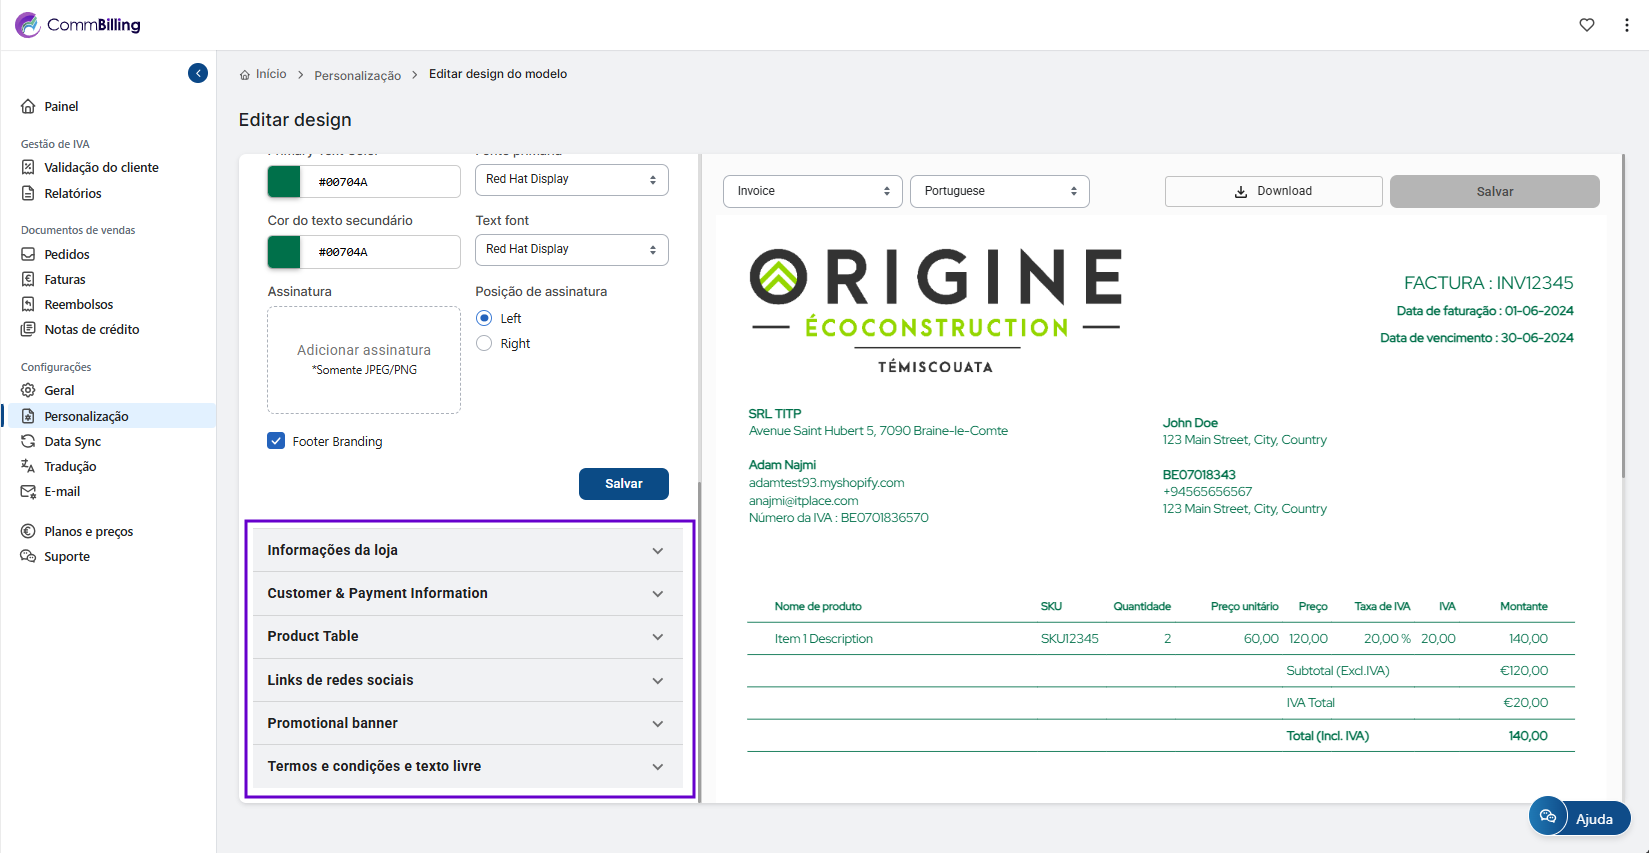Open the Portuguese language dropdown
Viewport: 1649px width, 853px height.
[999, 191]
